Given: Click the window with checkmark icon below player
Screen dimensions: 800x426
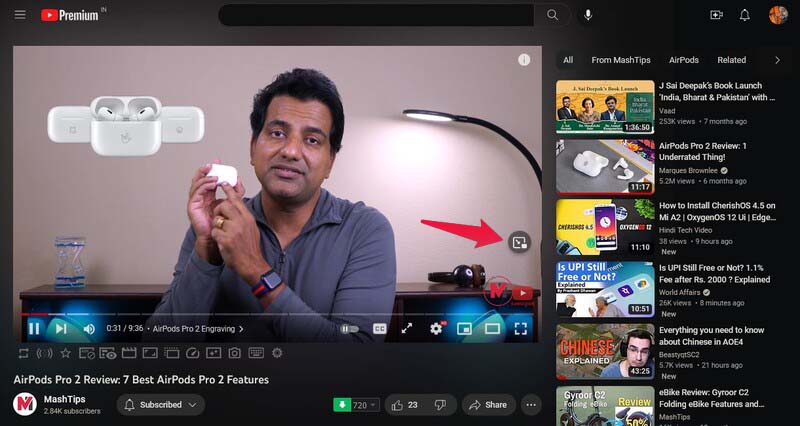Looking at the screenshot, I should (x=87, y=353).
